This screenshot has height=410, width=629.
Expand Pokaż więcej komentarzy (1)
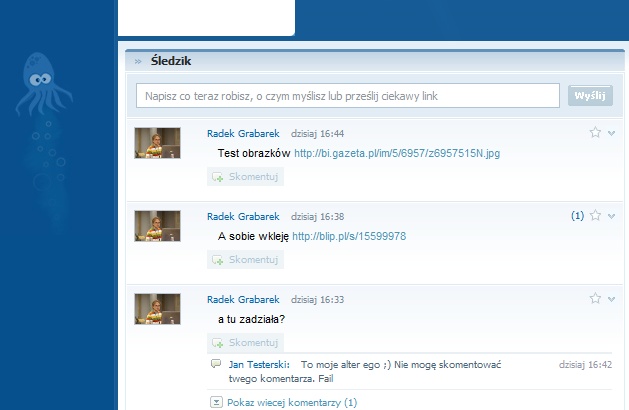[x=292, y=402]
